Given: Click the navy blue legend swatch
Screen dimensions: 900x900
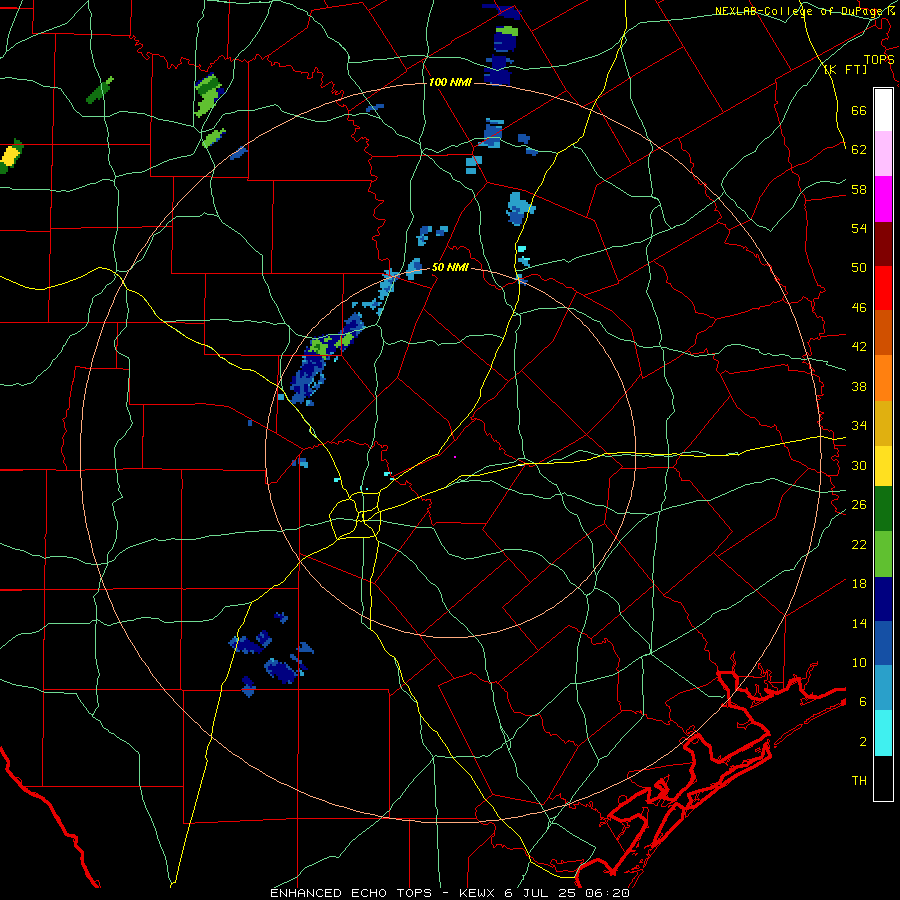Looking at the screenshot, I should 883,599.
